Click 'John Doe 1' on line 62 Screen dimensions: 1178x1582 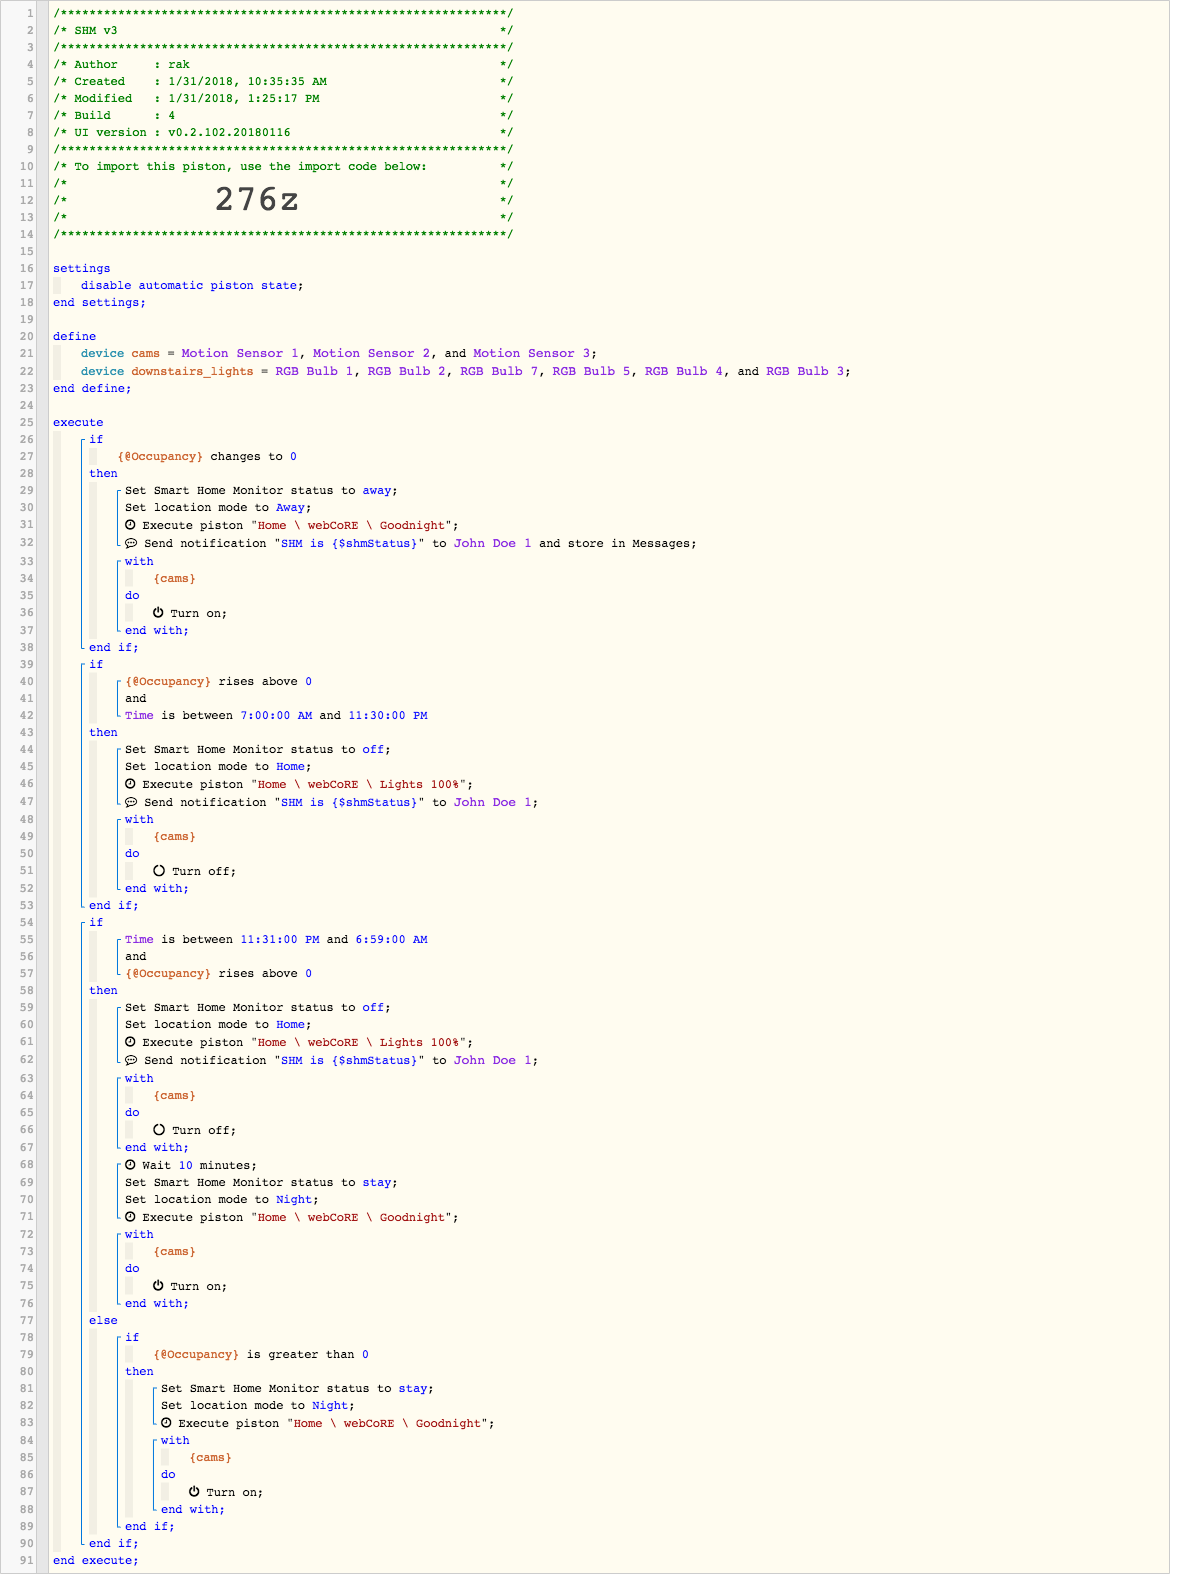(x=493, y=1060)
